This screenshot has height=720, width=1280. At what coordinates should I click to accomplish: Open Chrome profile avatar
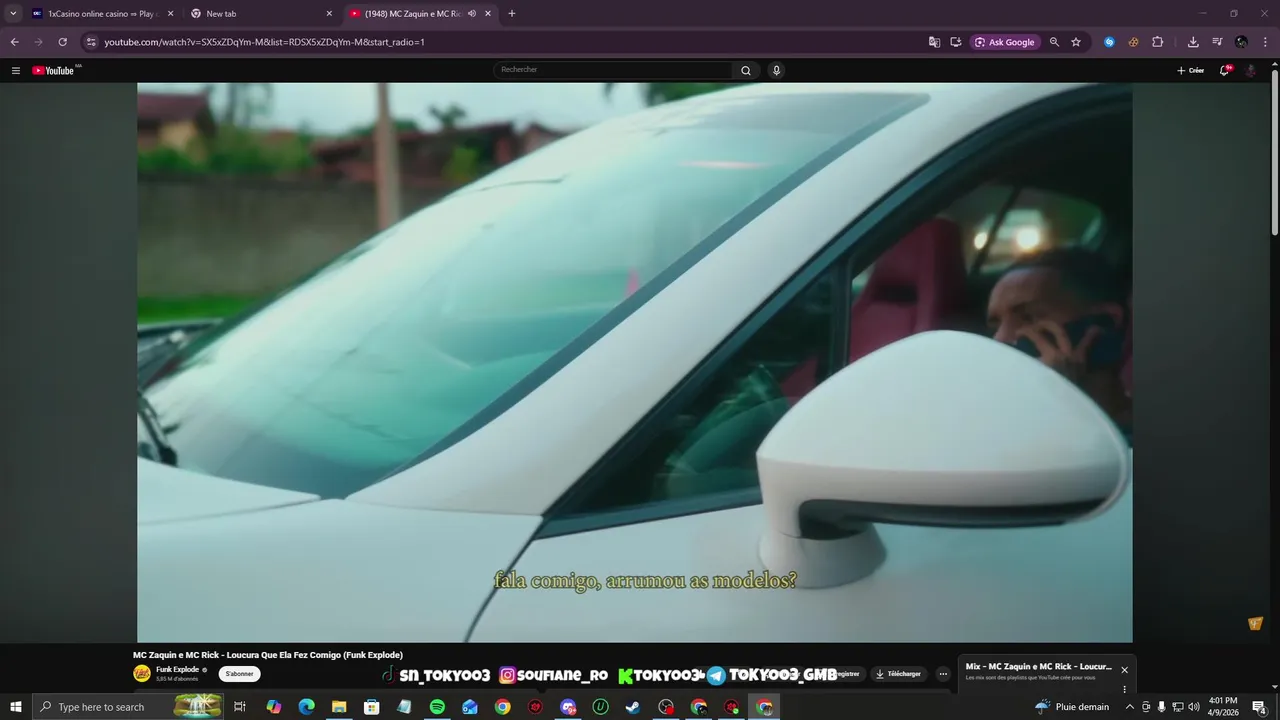[x=1241, y=42]
